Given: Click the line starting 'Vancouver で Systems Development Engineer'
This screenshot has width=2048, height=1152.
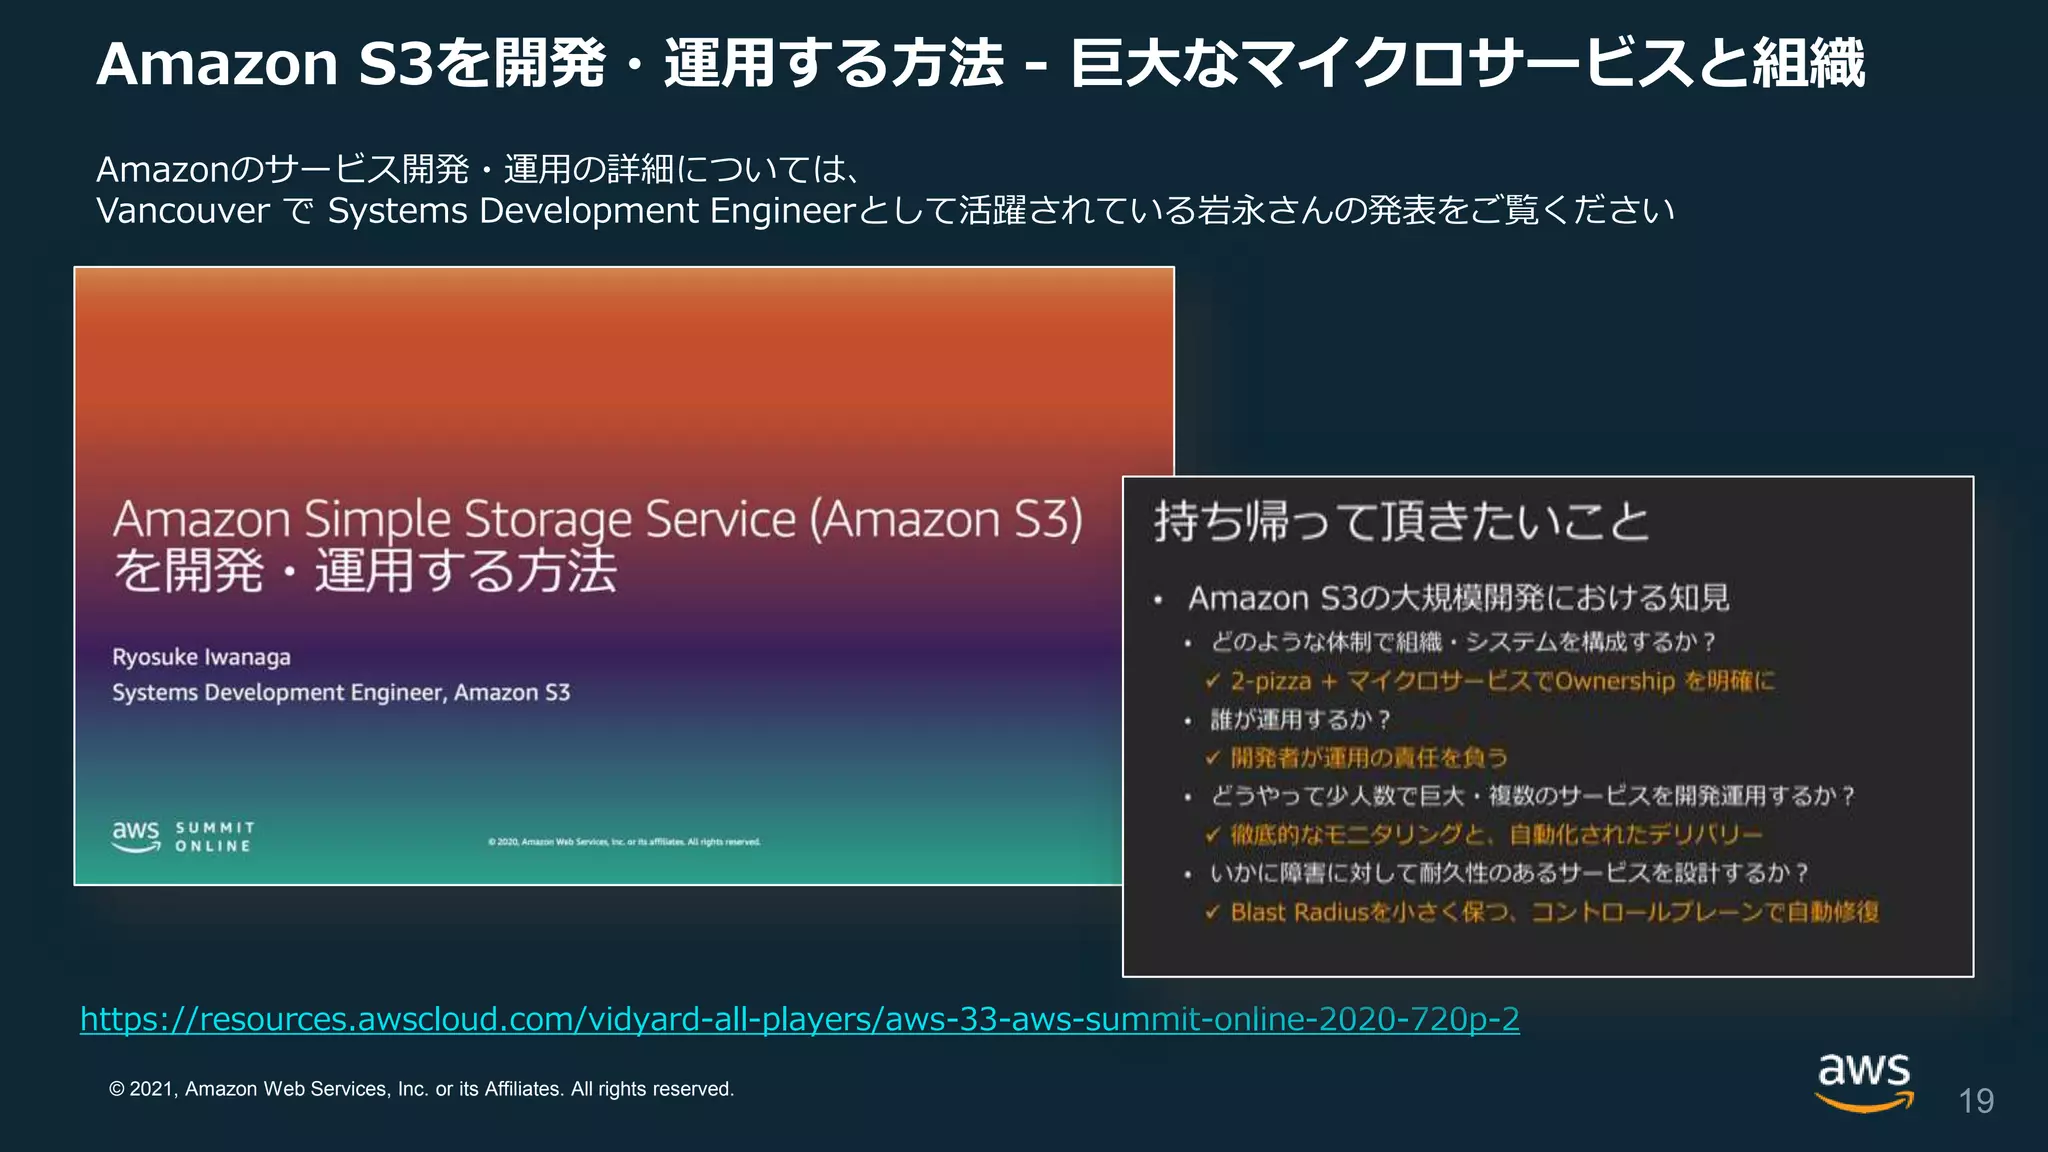Looking at the screenshot, I should 885,211.
